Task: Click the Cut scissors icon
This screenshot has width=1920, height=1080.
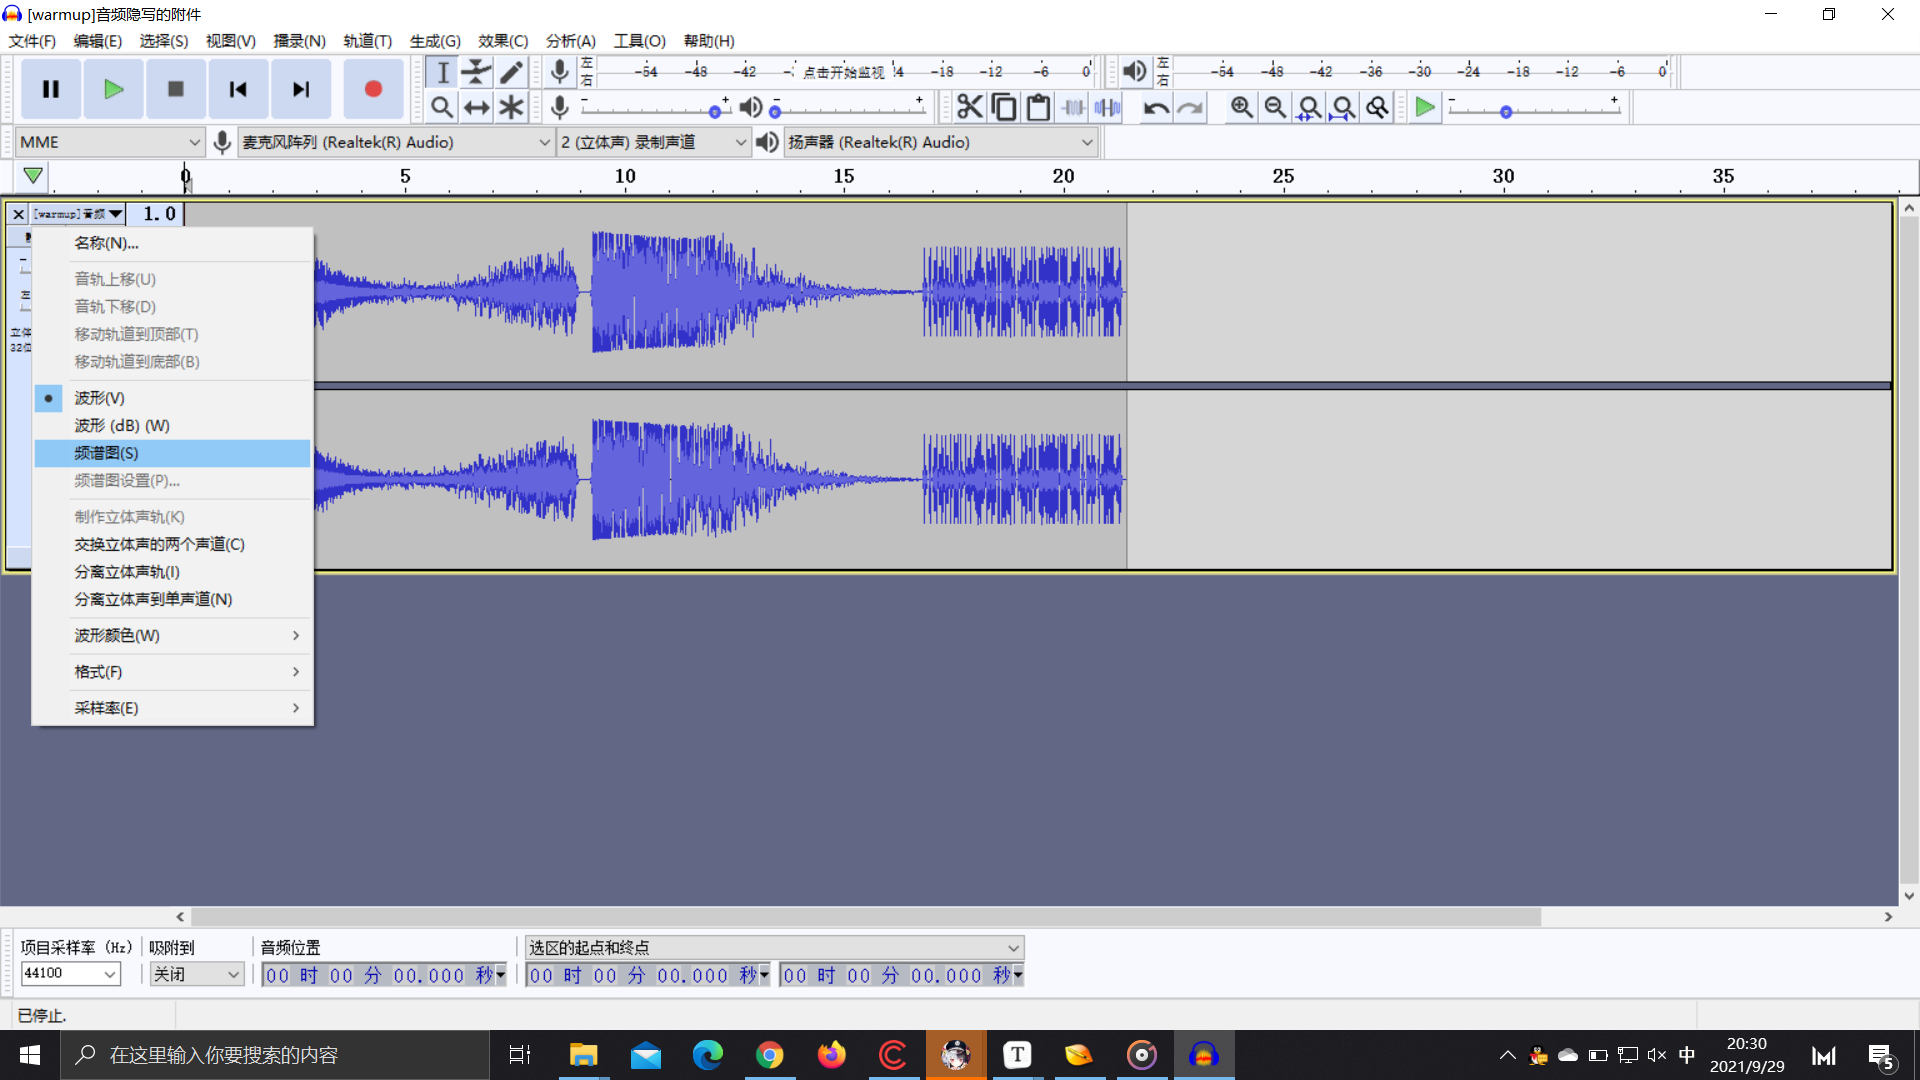Action: pos(969,107)
